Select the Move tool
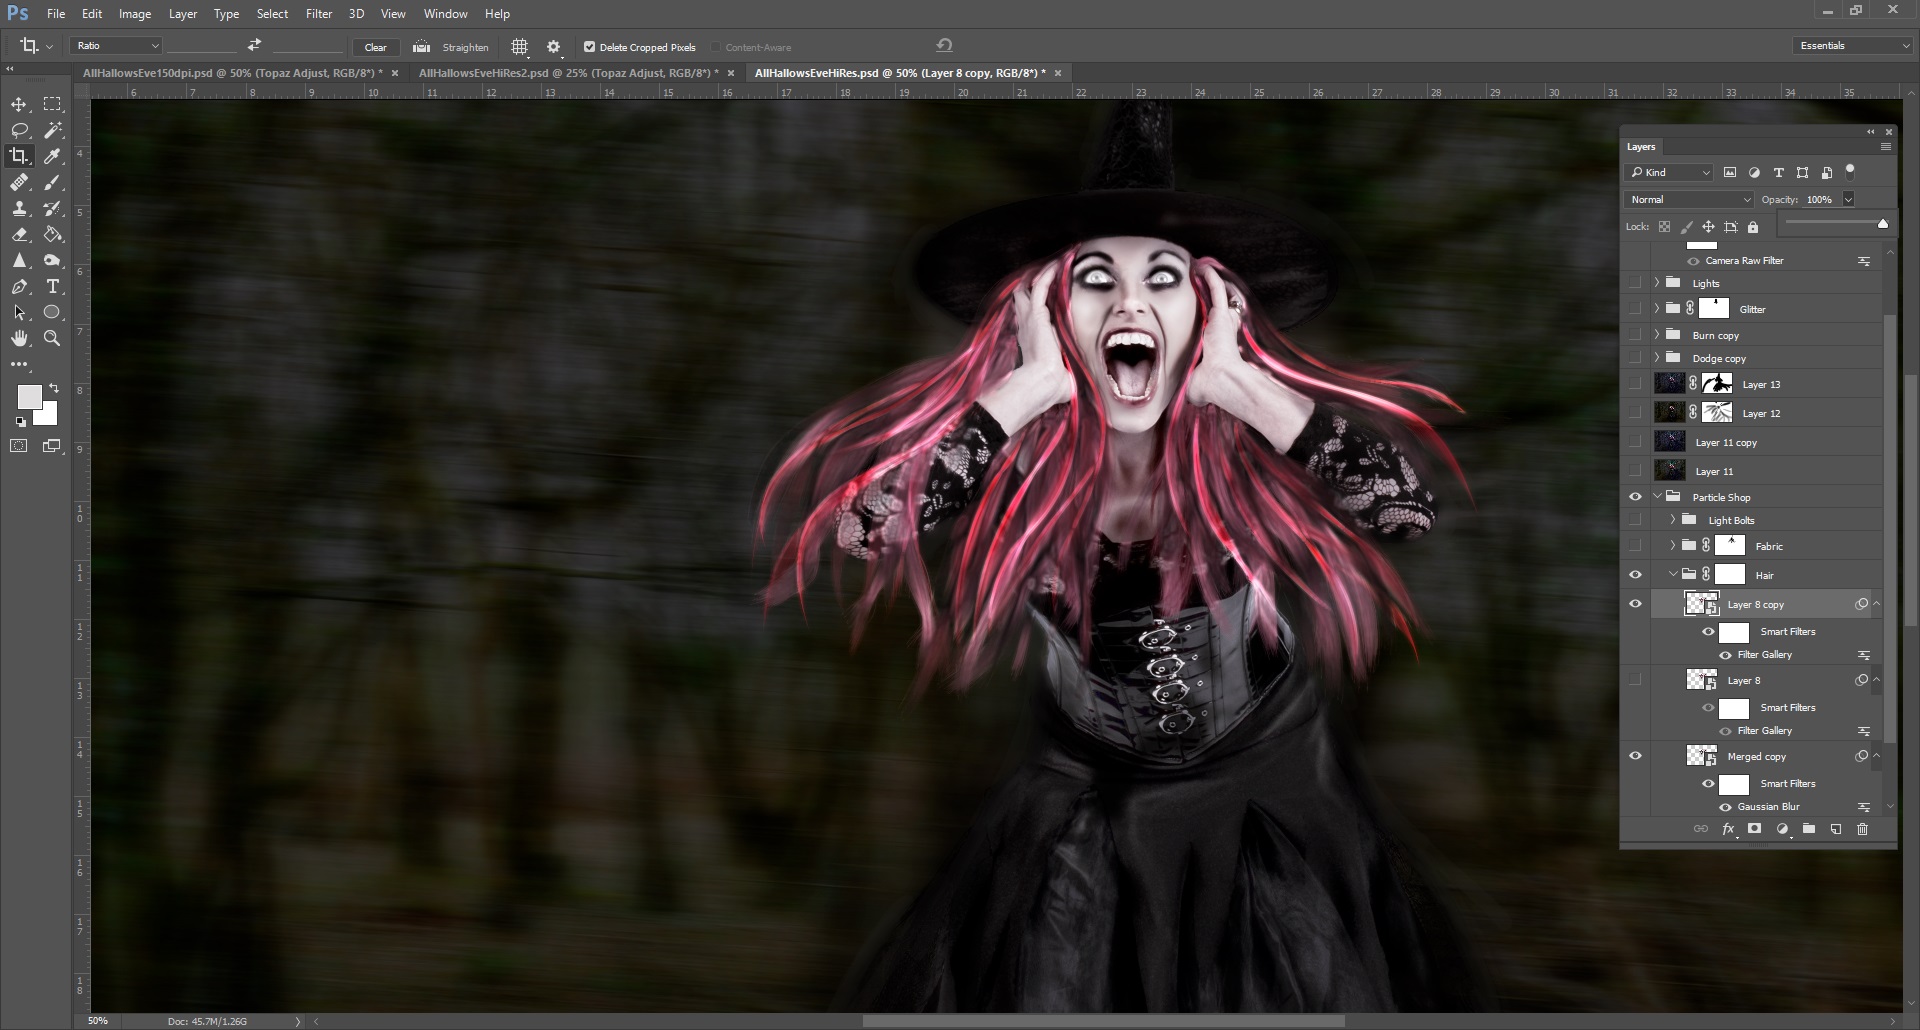The image size is (1920, 1030). [x=18, y=104]
